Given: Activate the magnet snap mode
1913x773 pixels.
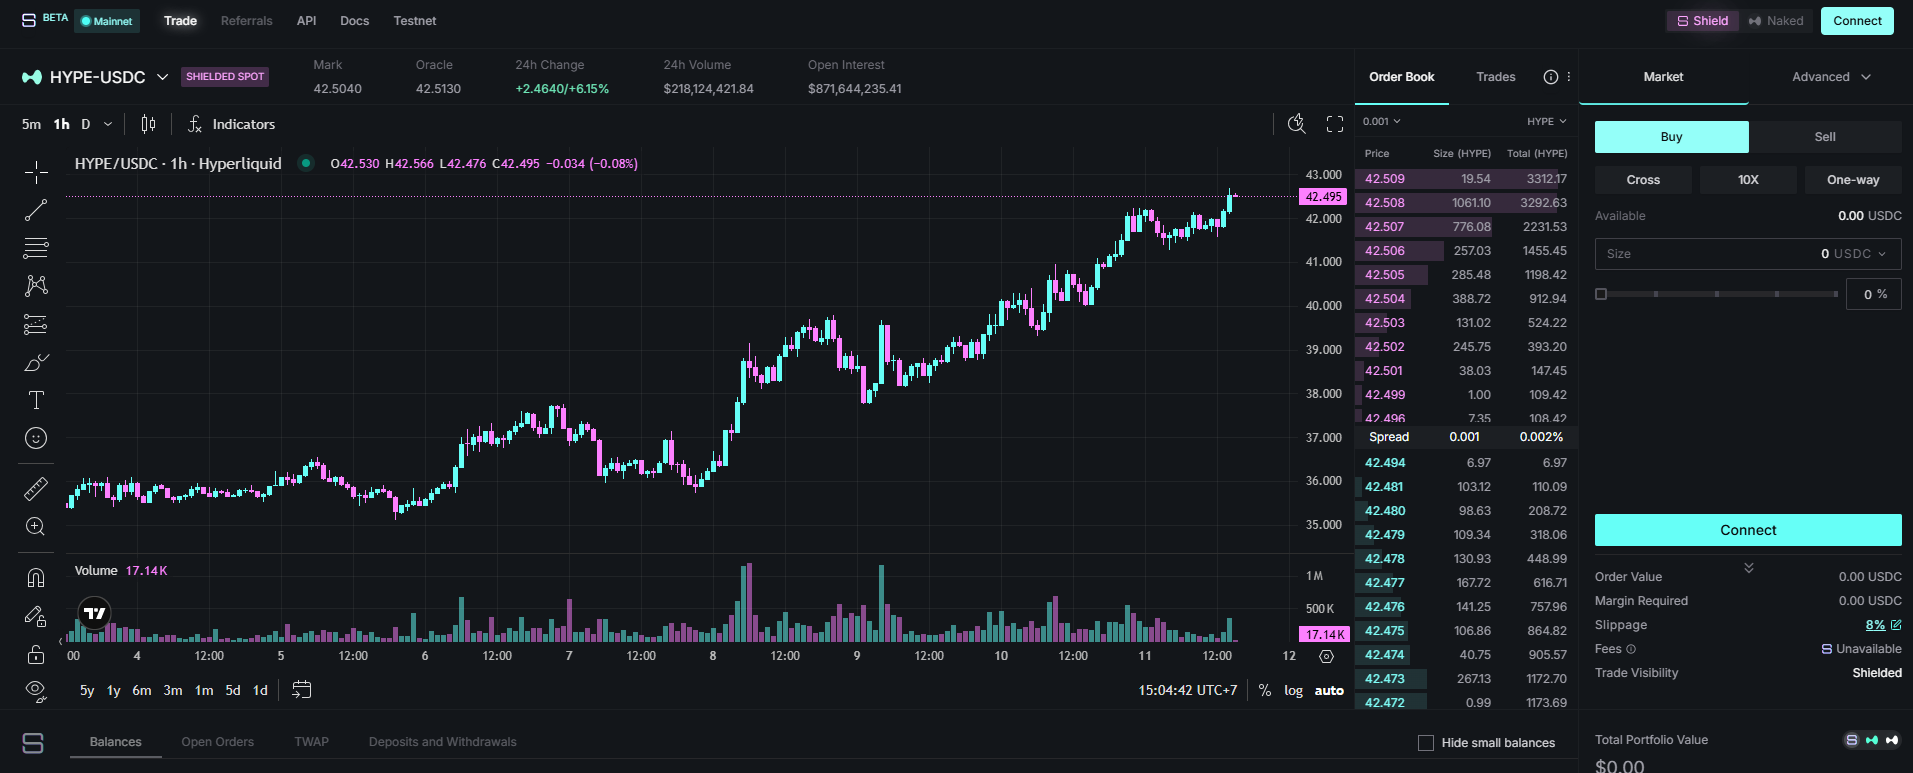Looking at the screenshot, I should click(x=36, y=578).
